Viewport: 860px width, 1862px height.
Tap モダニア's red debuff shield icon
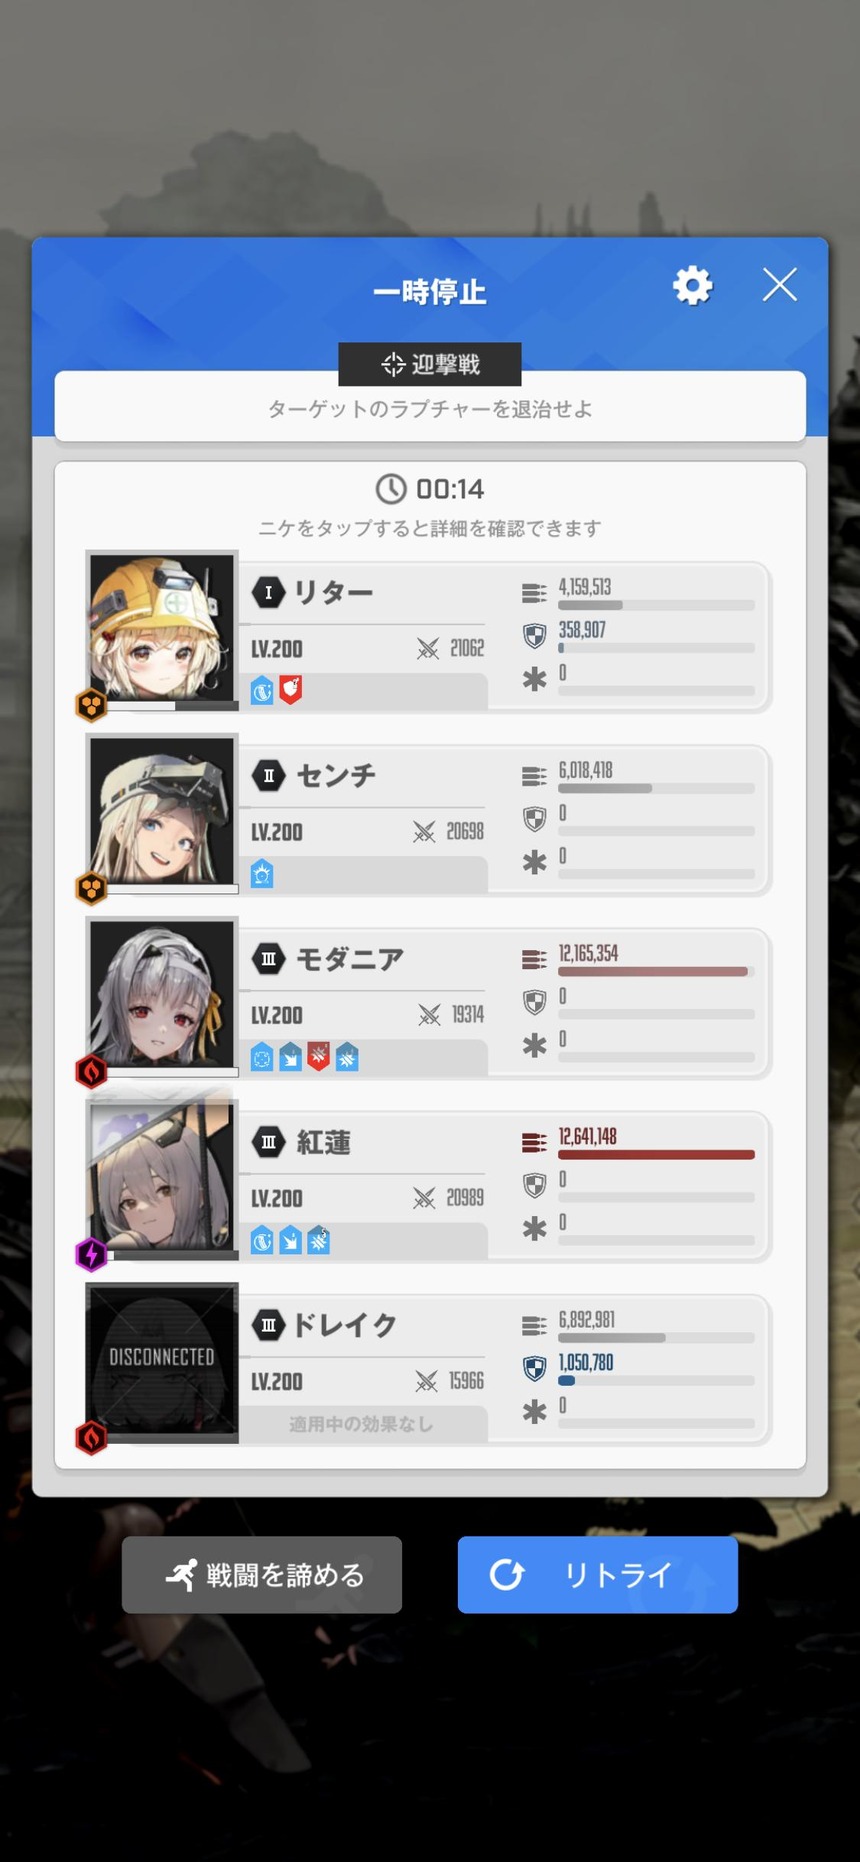click(319, 1057)
